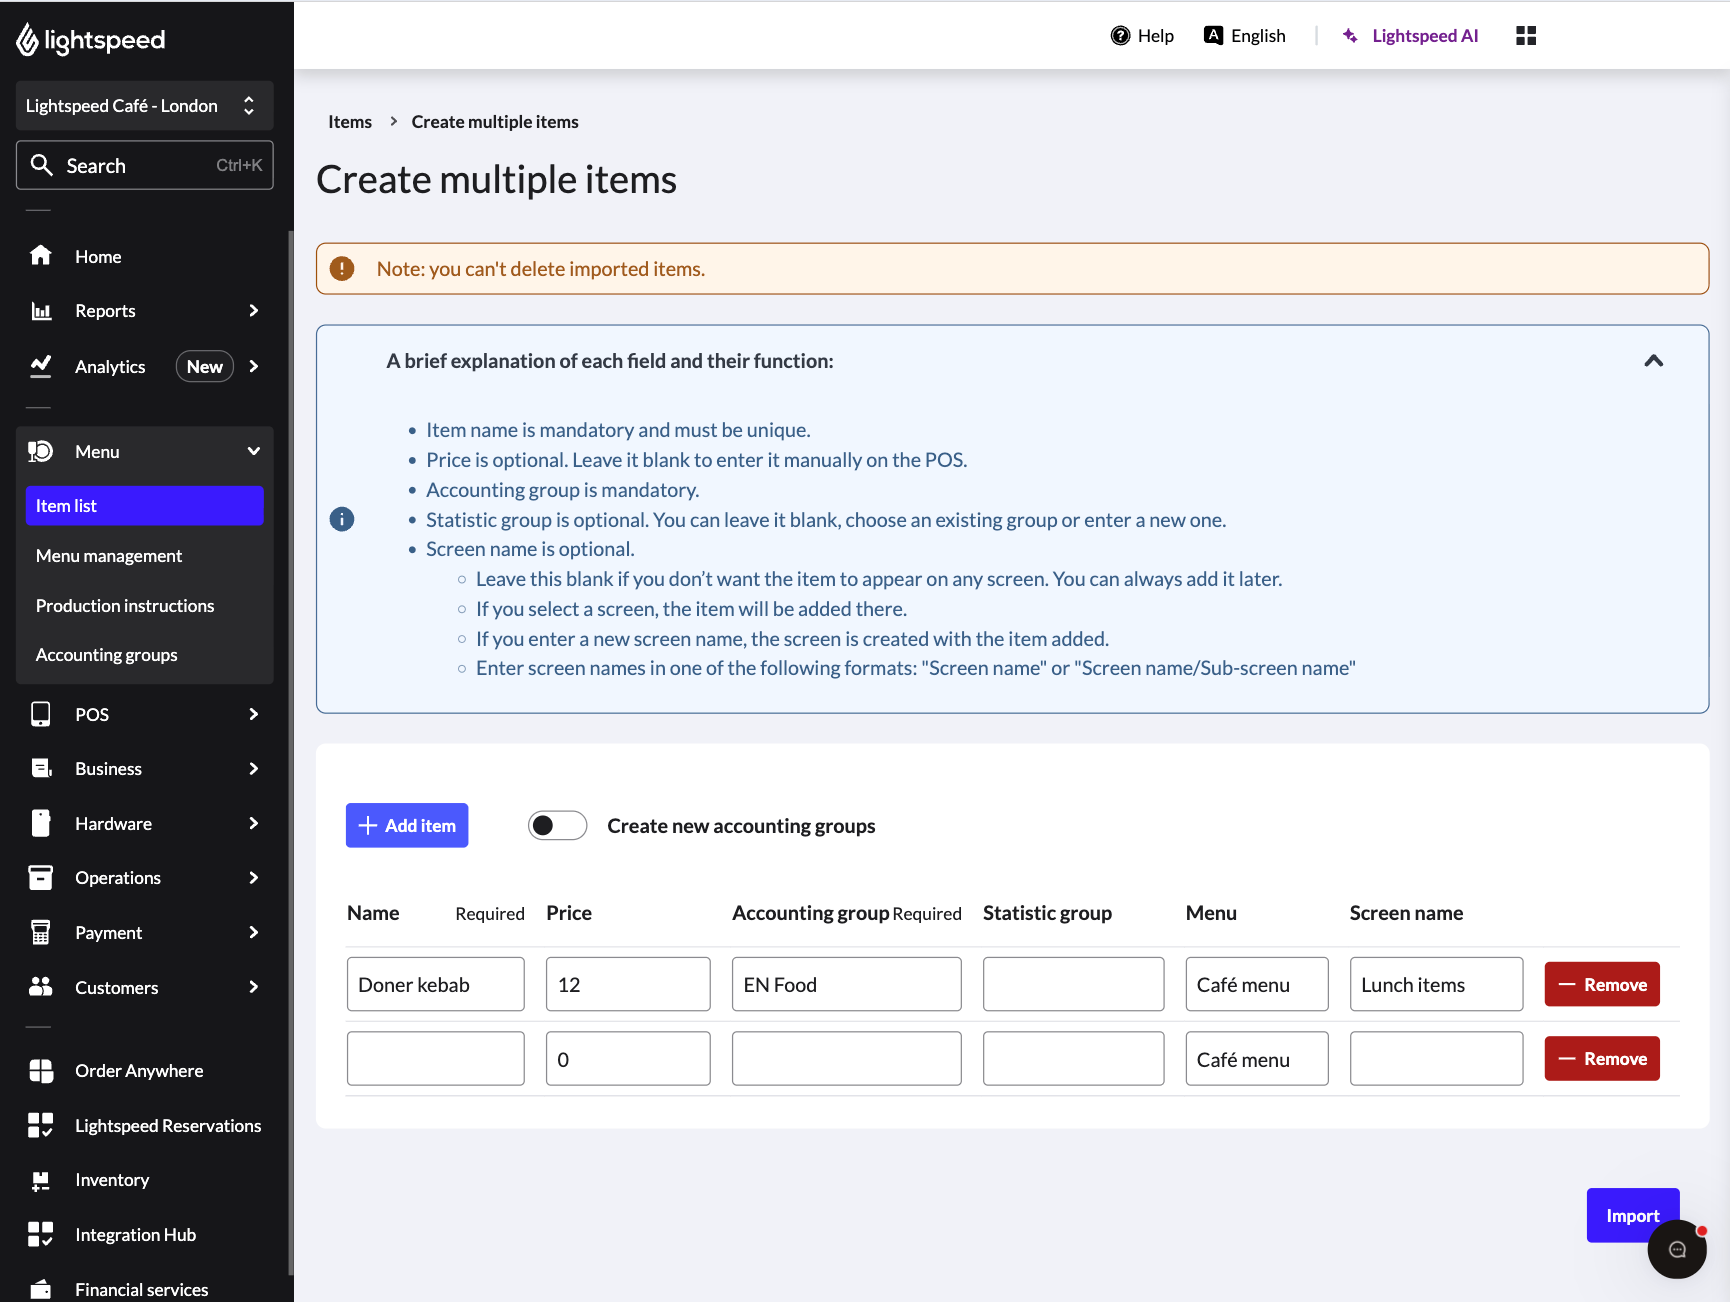Click the Analytics line graph icon

pyautogui.click(x=41, y=366)
